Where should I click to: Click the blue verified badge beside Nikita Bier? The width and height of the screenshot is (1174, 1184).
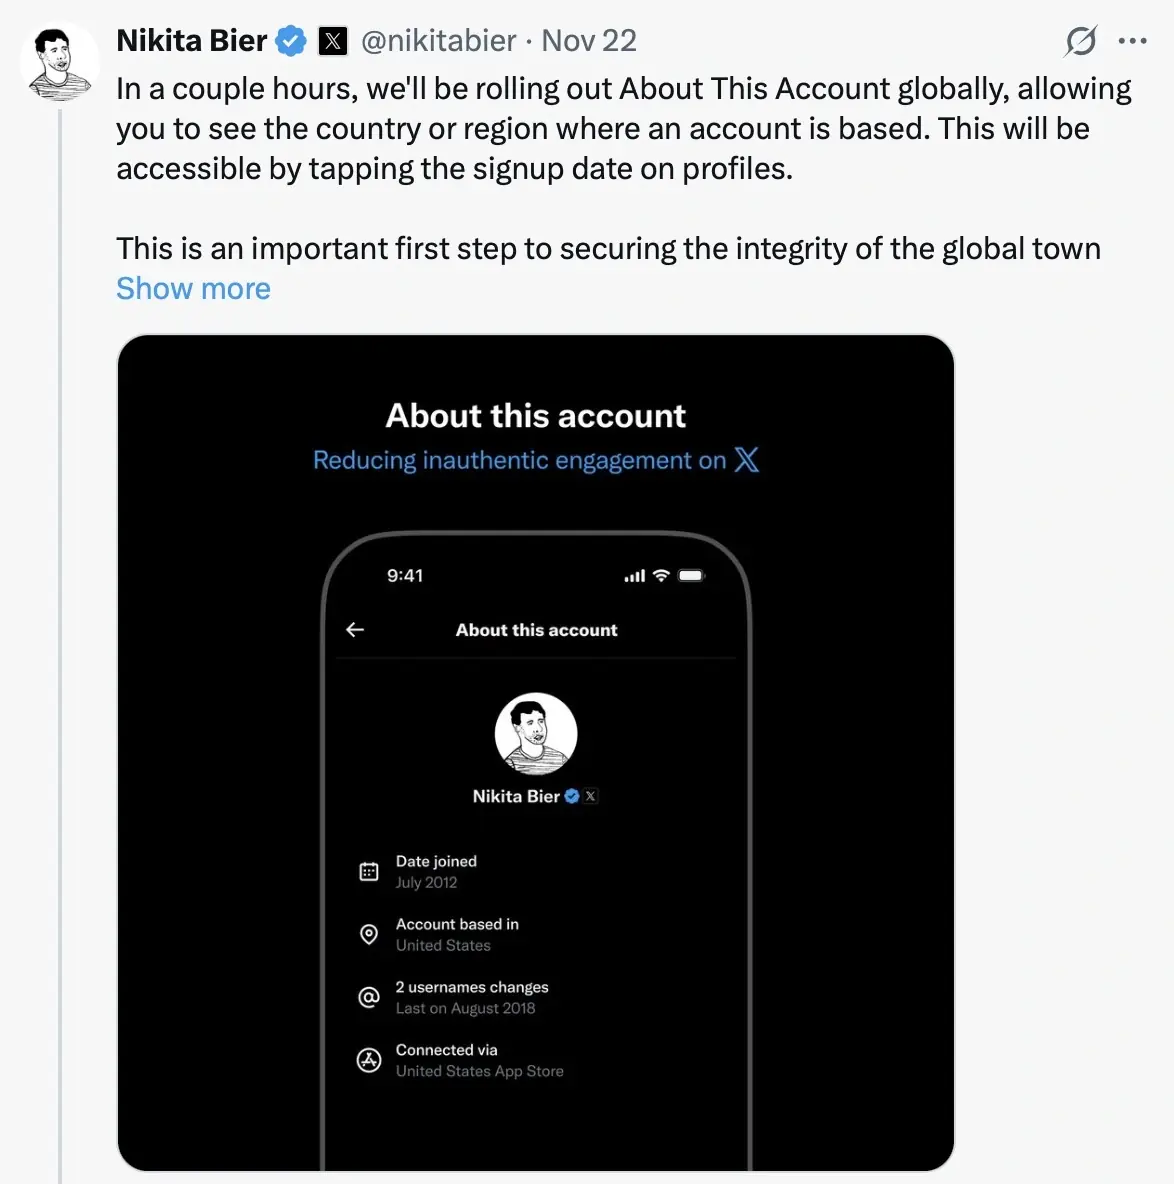[291, 41]
